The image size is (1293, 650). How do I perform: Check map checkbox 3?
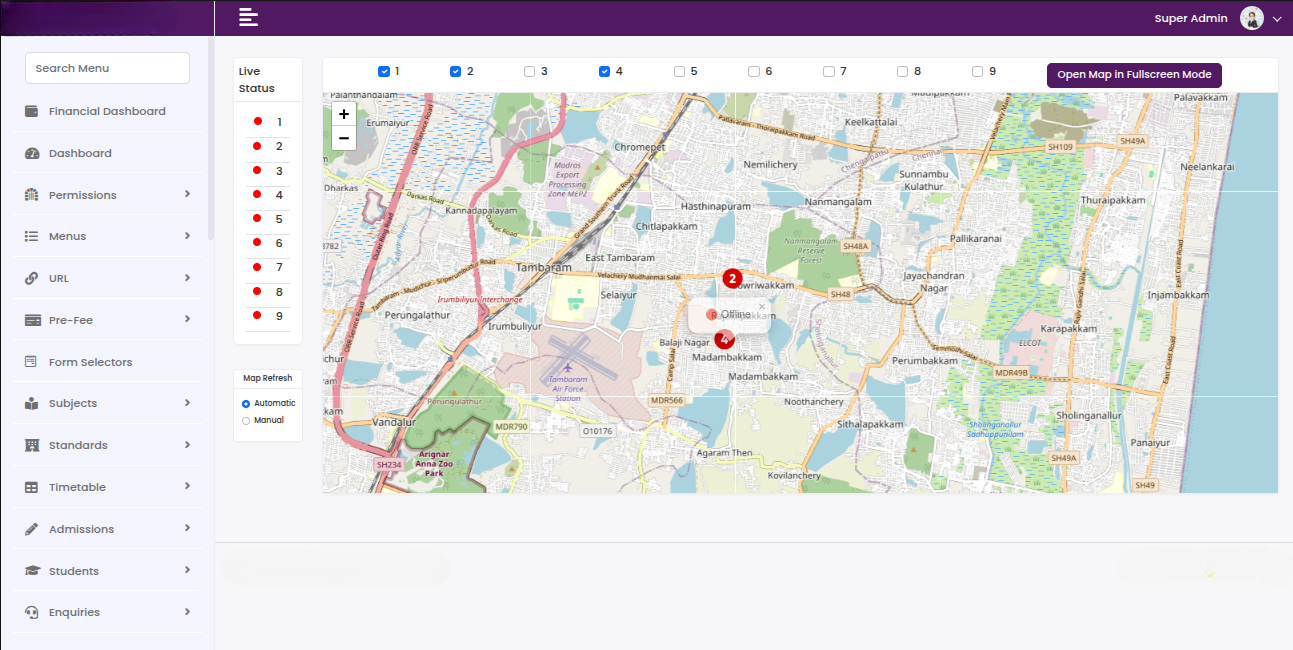530,71
